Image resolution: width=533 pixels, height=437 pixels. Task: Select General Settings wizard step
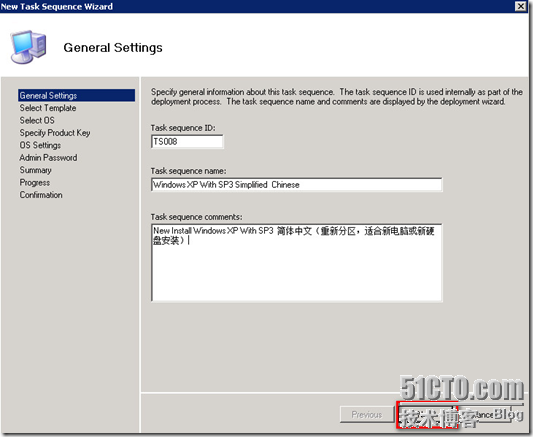tap(76, 95)
